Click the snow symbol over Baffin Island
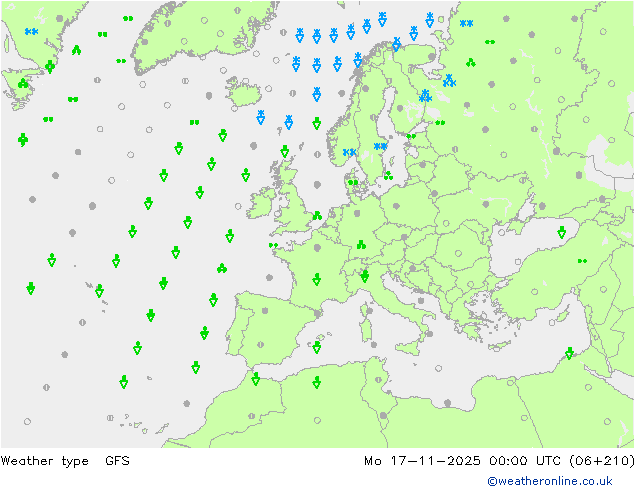Image resolution: width=634 pixels, height=490 pixels. [32, 32]
